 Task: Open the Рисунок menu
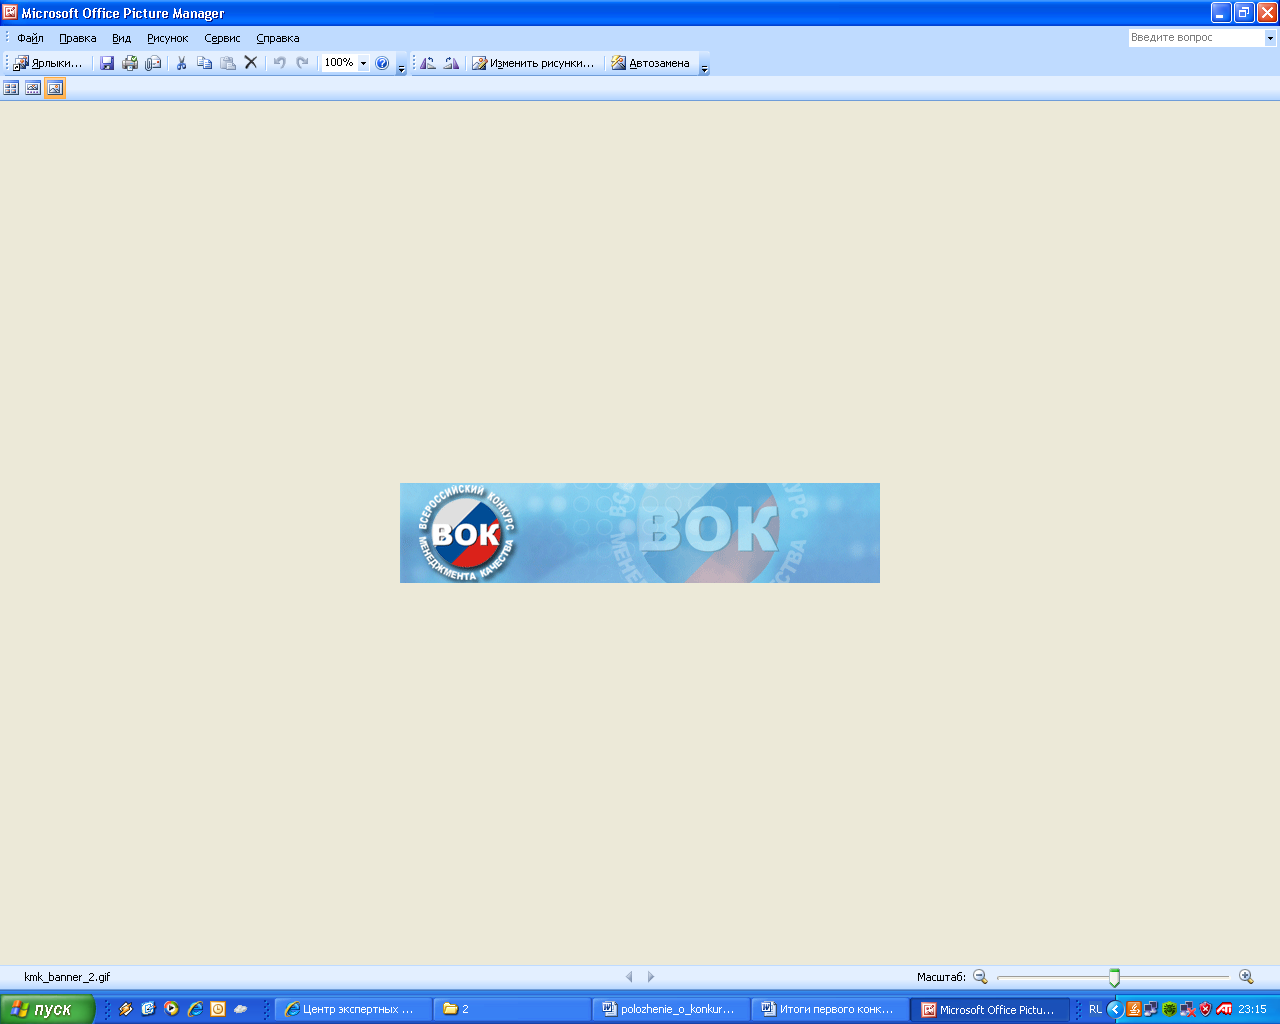167,38
